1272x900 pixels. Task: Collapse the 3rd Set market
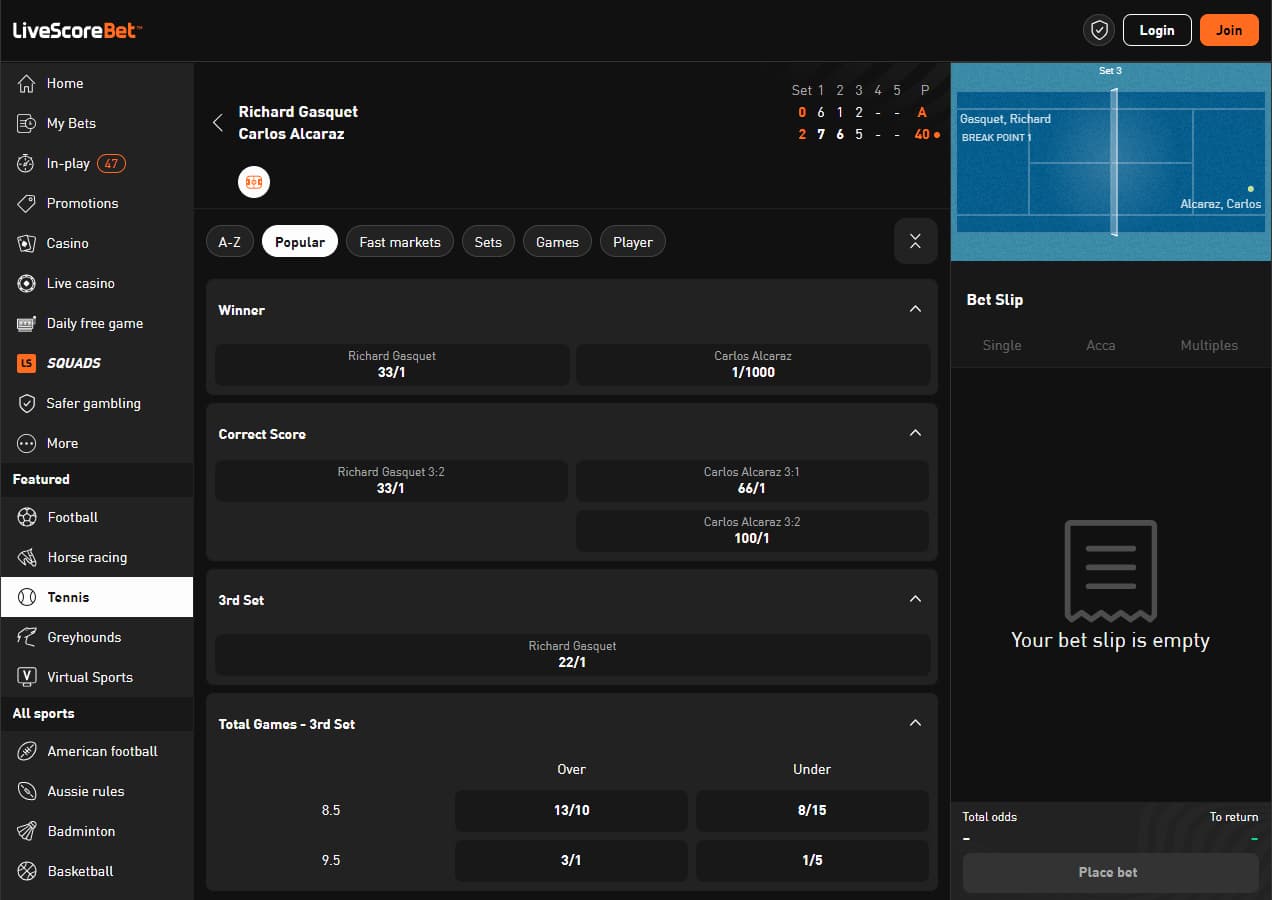click(915, 599)
